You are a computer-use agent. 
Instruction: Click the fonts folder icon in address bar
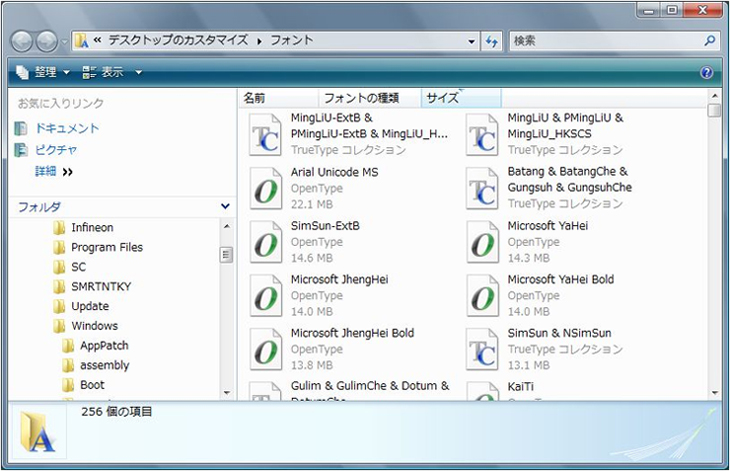click(x=81, y=41)
